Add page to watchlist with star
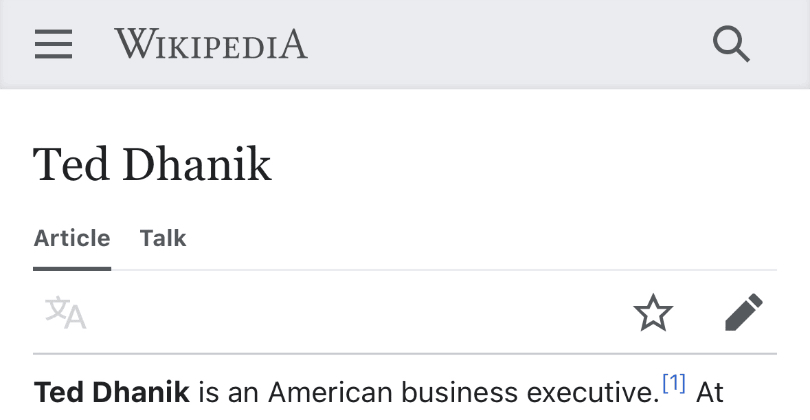Screen dimensions: 810x420 (x=653, y=313)
